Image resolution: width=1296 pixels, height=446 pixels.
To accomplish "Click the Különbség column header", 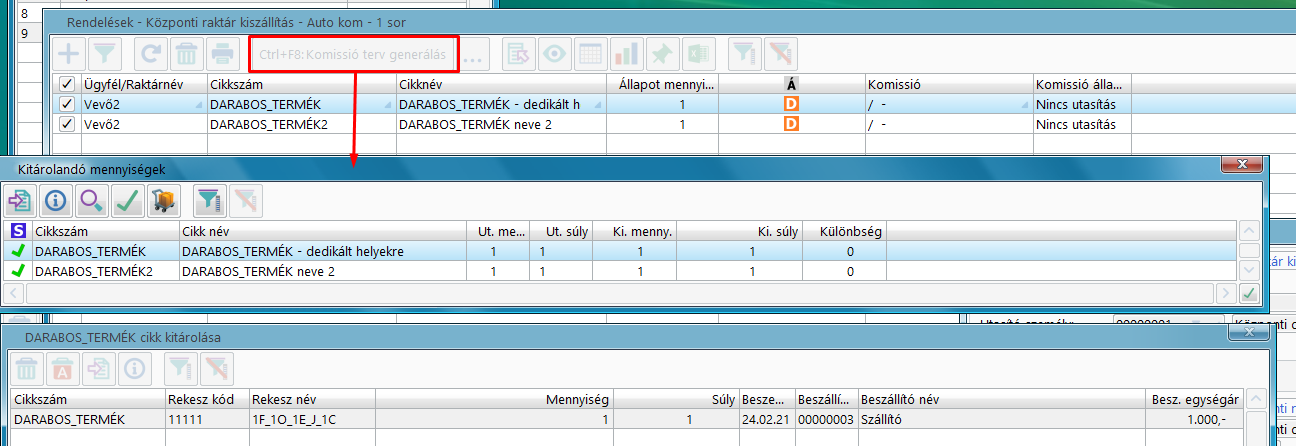I will click(x=845, y=231).
